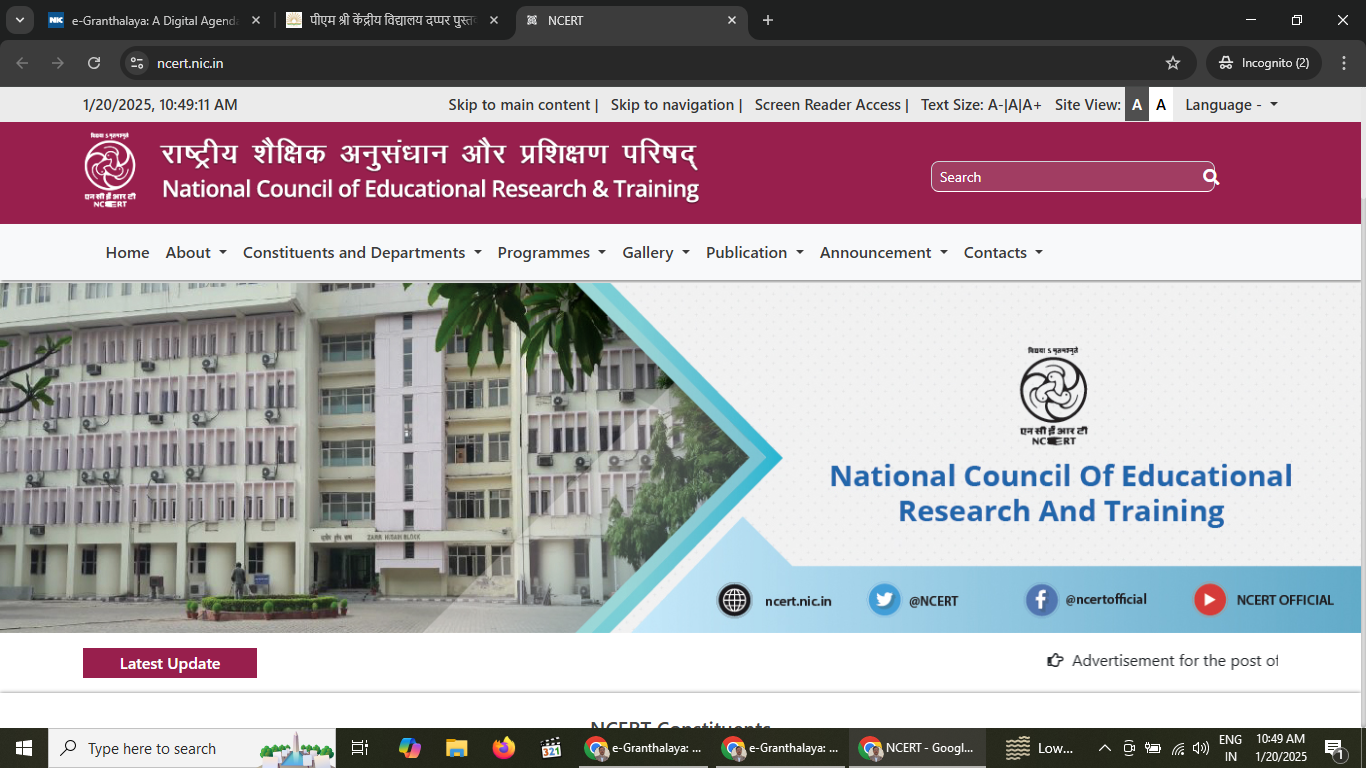This screenshot has width=1366, height=768.
Task: Expand the Announcement menu
Action: click(884, 253)
